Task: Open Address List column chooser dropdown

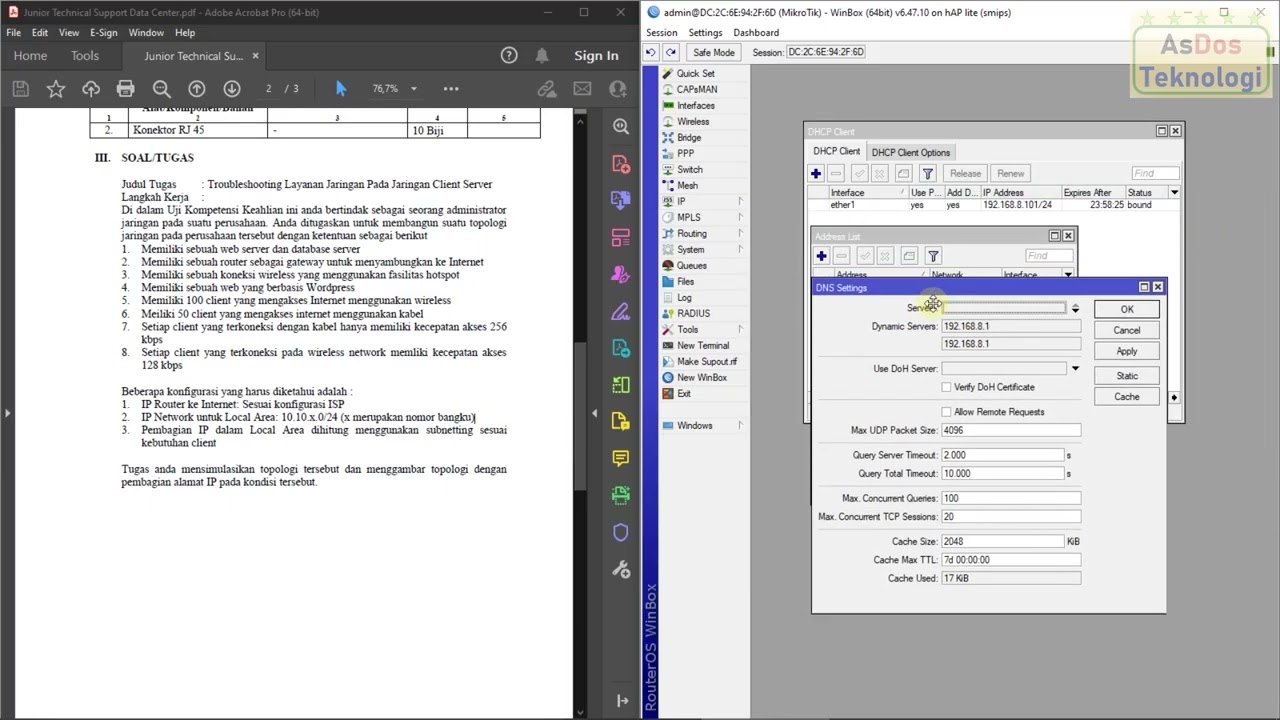Action: pos(1068,275)
